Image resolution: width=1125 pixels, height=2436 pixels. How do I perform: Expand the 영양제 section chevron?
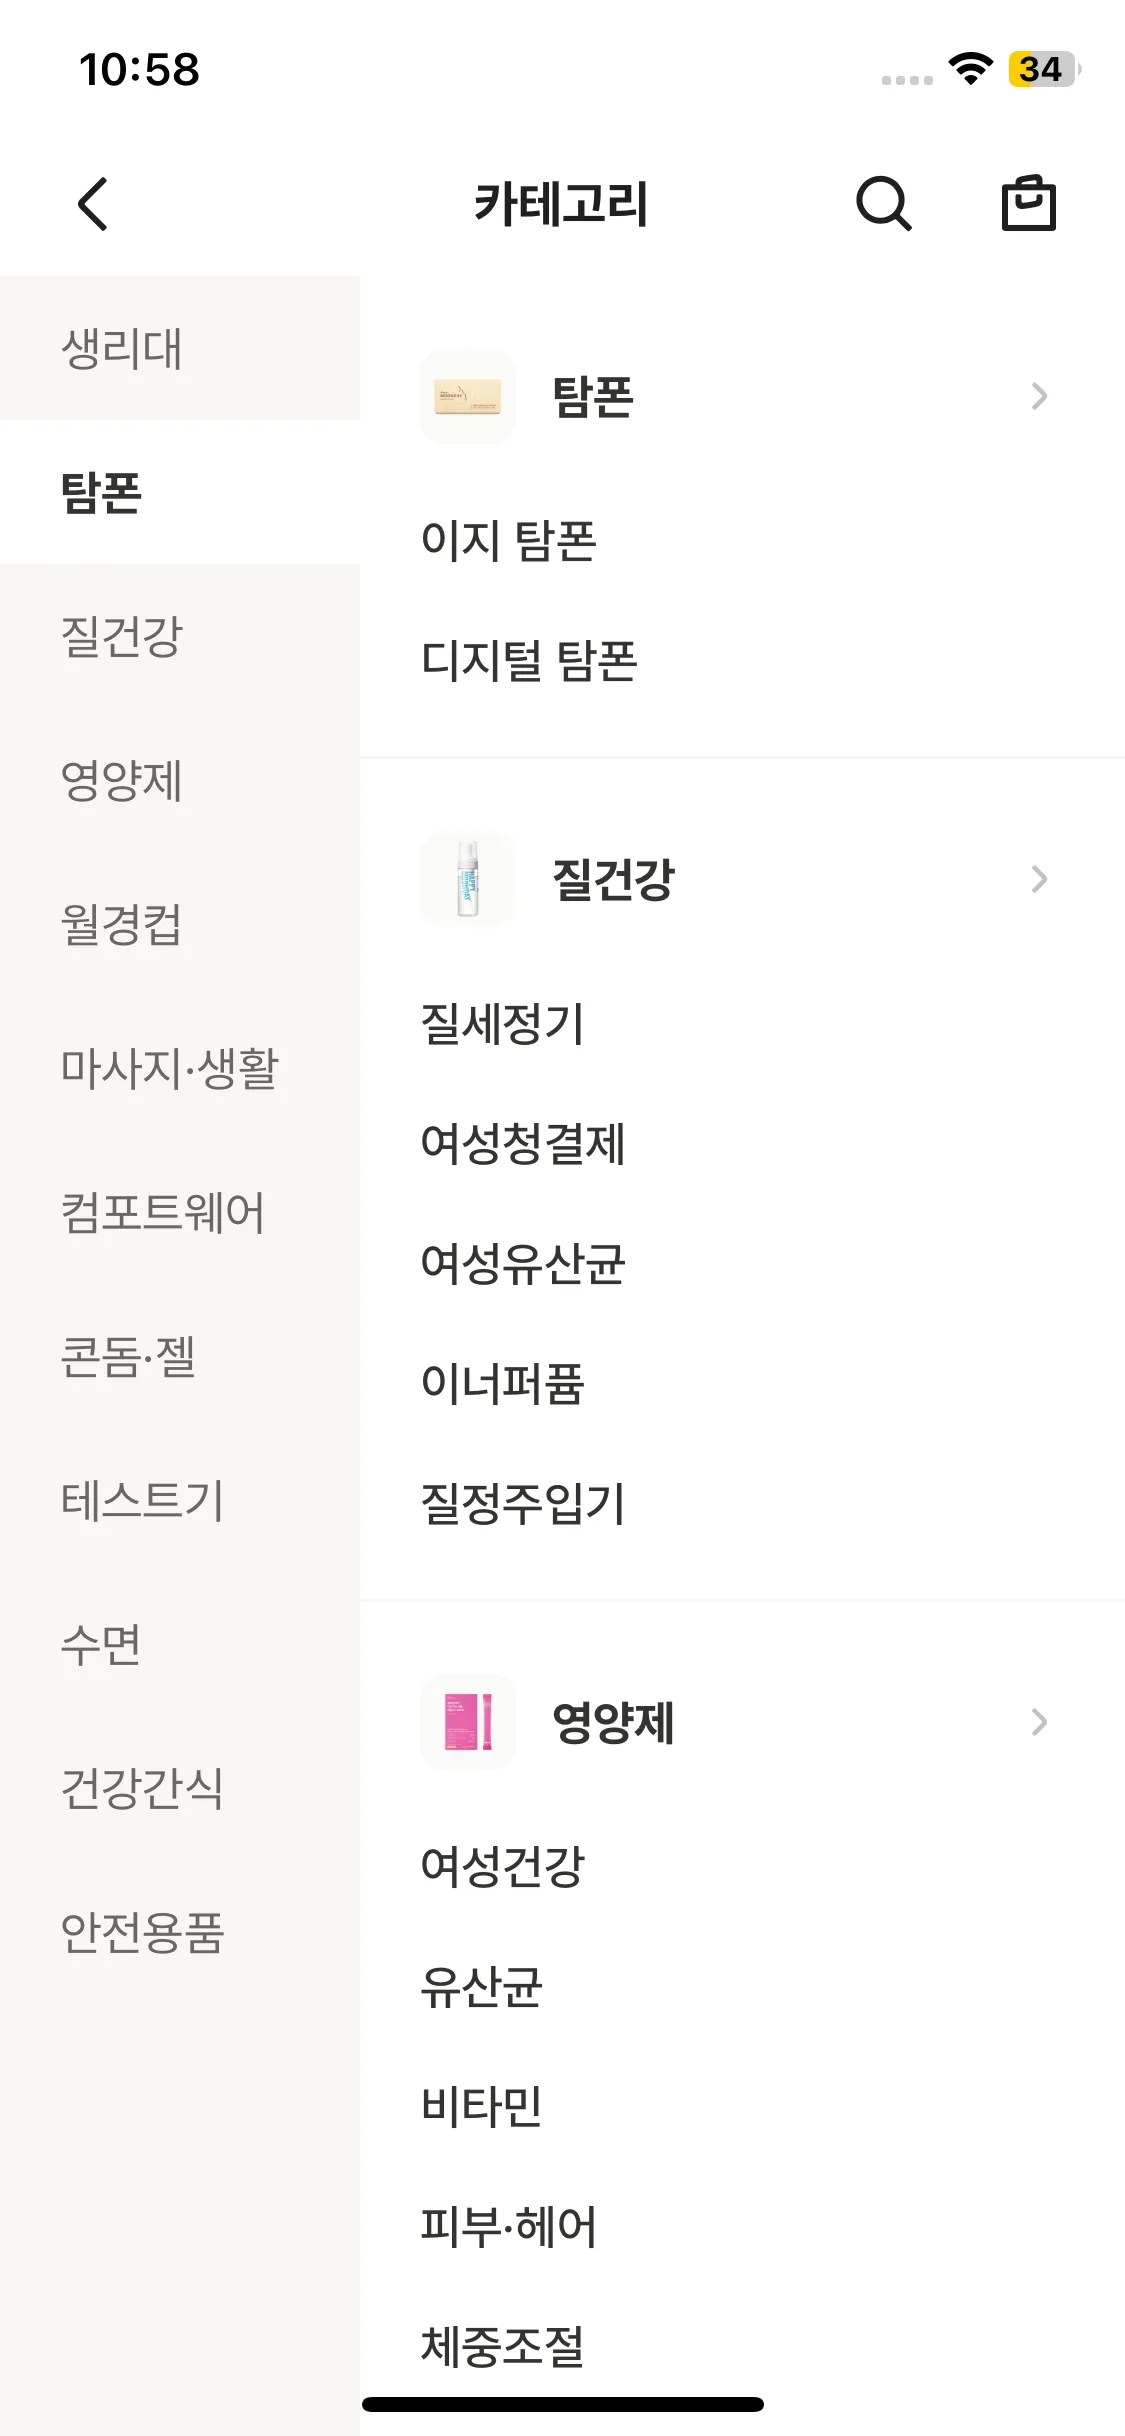[1039, 1722]
